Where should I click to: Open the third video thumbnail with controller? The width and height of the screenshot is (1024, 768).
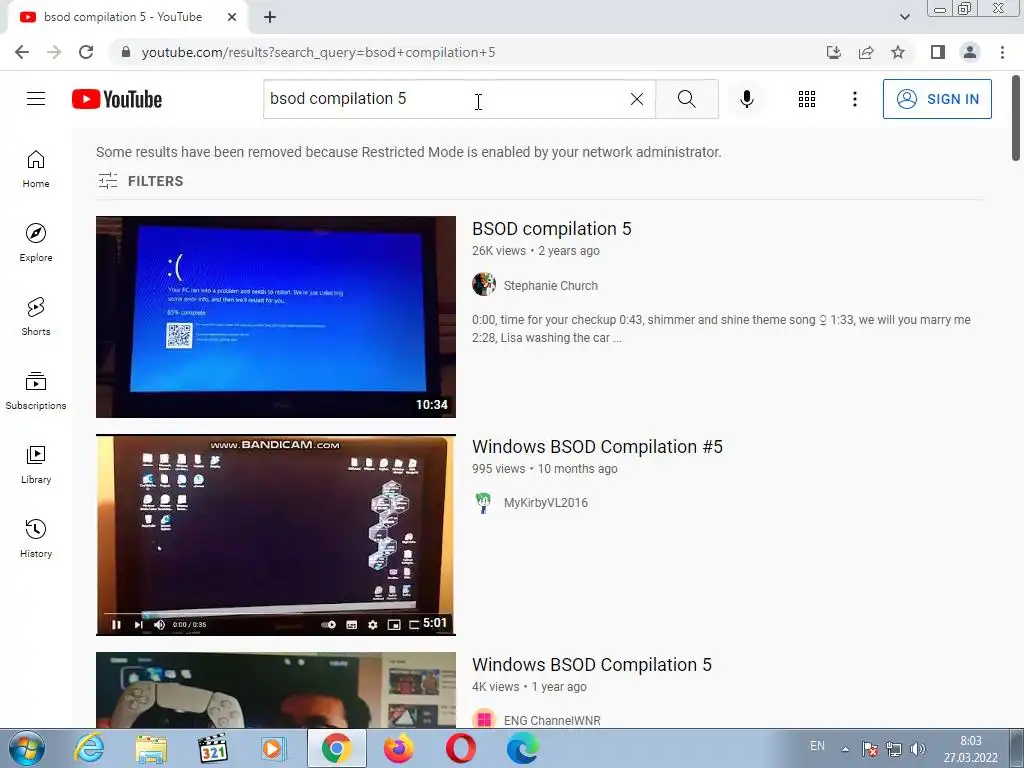click(x=276, y=690)
